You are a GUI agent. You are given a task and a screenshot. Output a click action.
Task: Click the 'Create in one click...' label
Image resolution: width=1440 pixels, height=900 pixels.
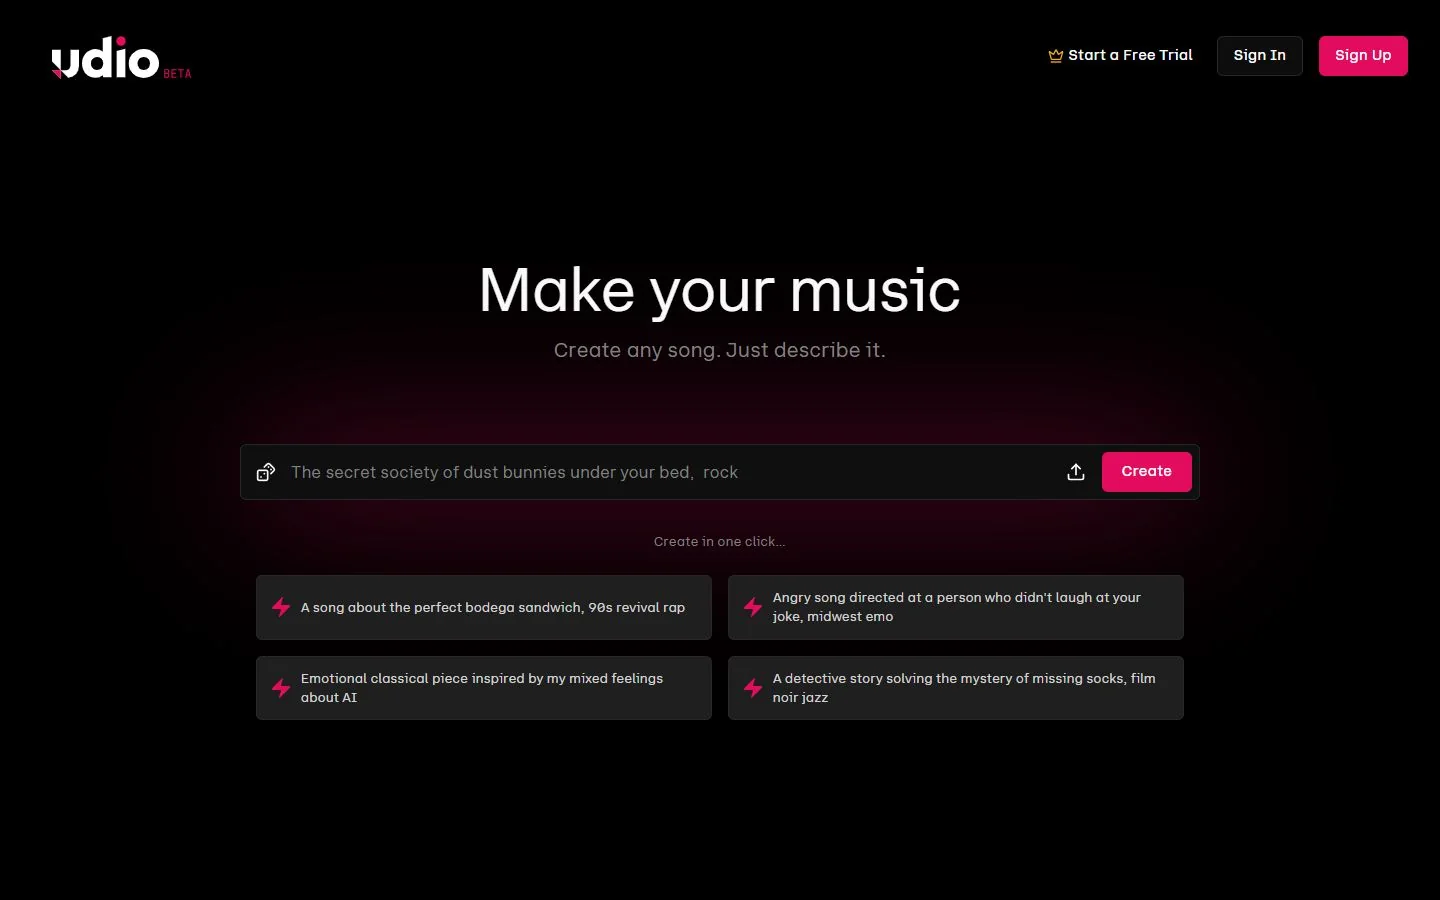click(720, 541)
